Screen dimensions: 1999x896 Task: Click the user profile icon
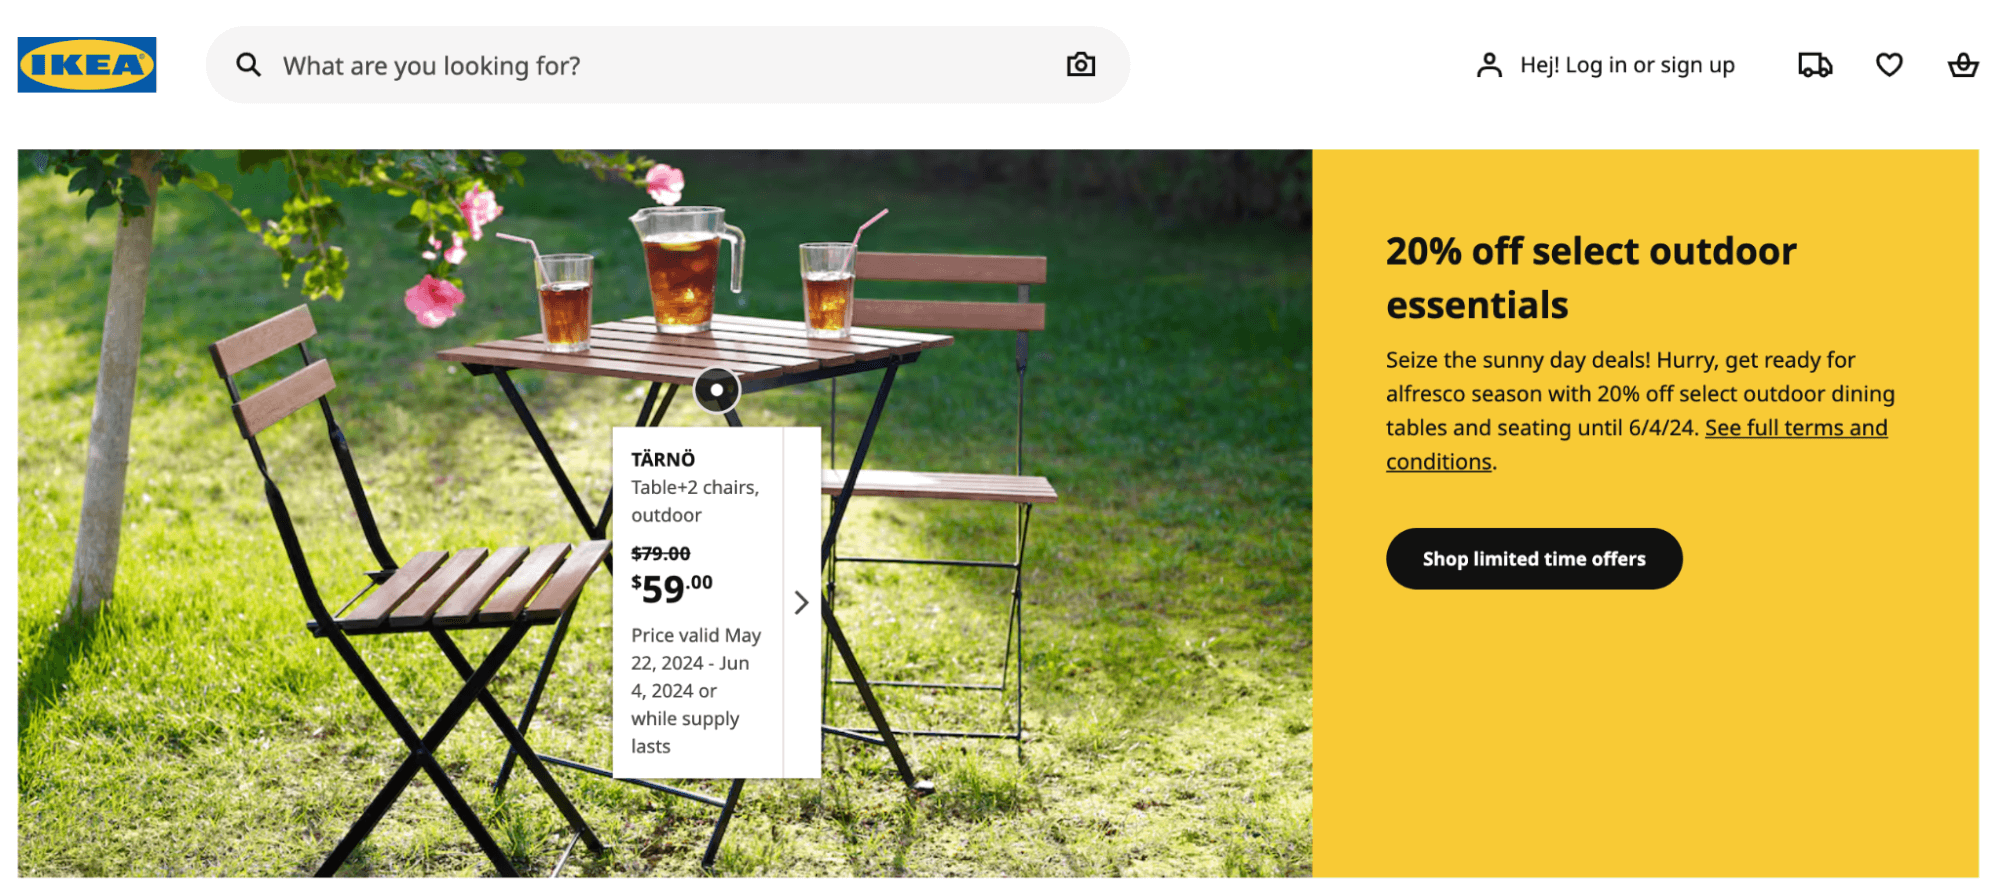pyautogui.click(x=1489, y=65)
